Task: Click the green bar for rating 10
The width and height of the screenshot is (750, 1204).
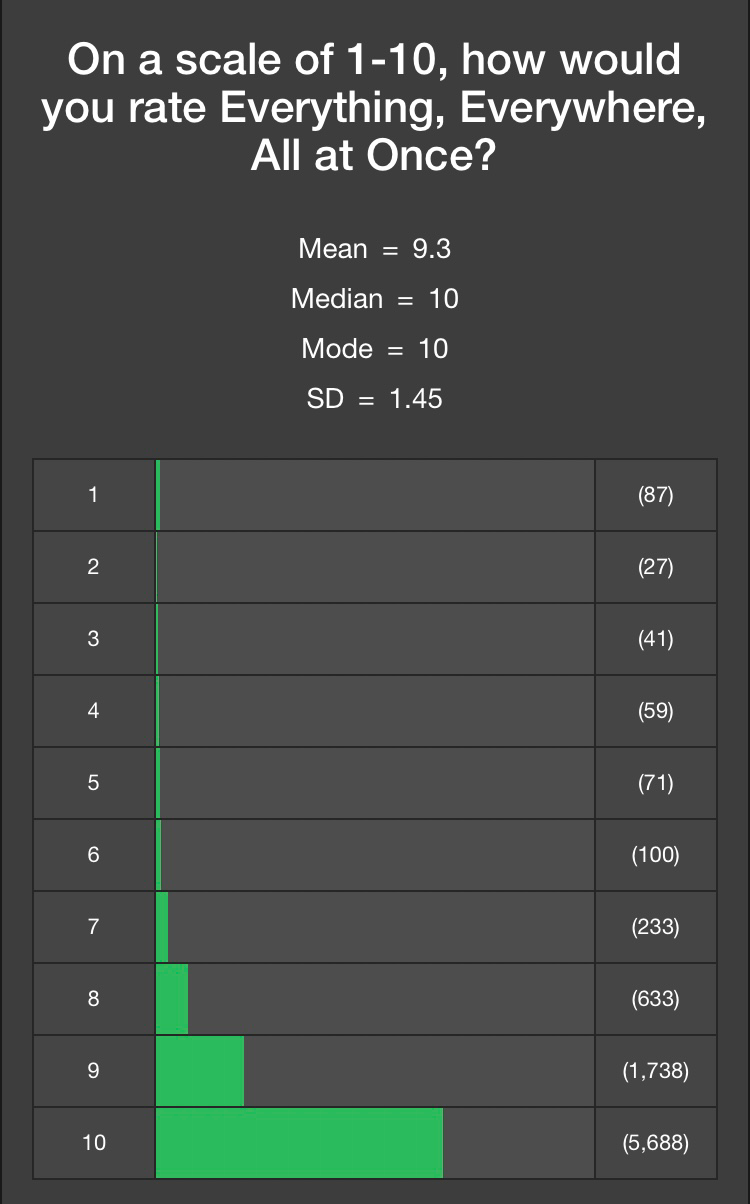Action: [x=299, y=1142]
